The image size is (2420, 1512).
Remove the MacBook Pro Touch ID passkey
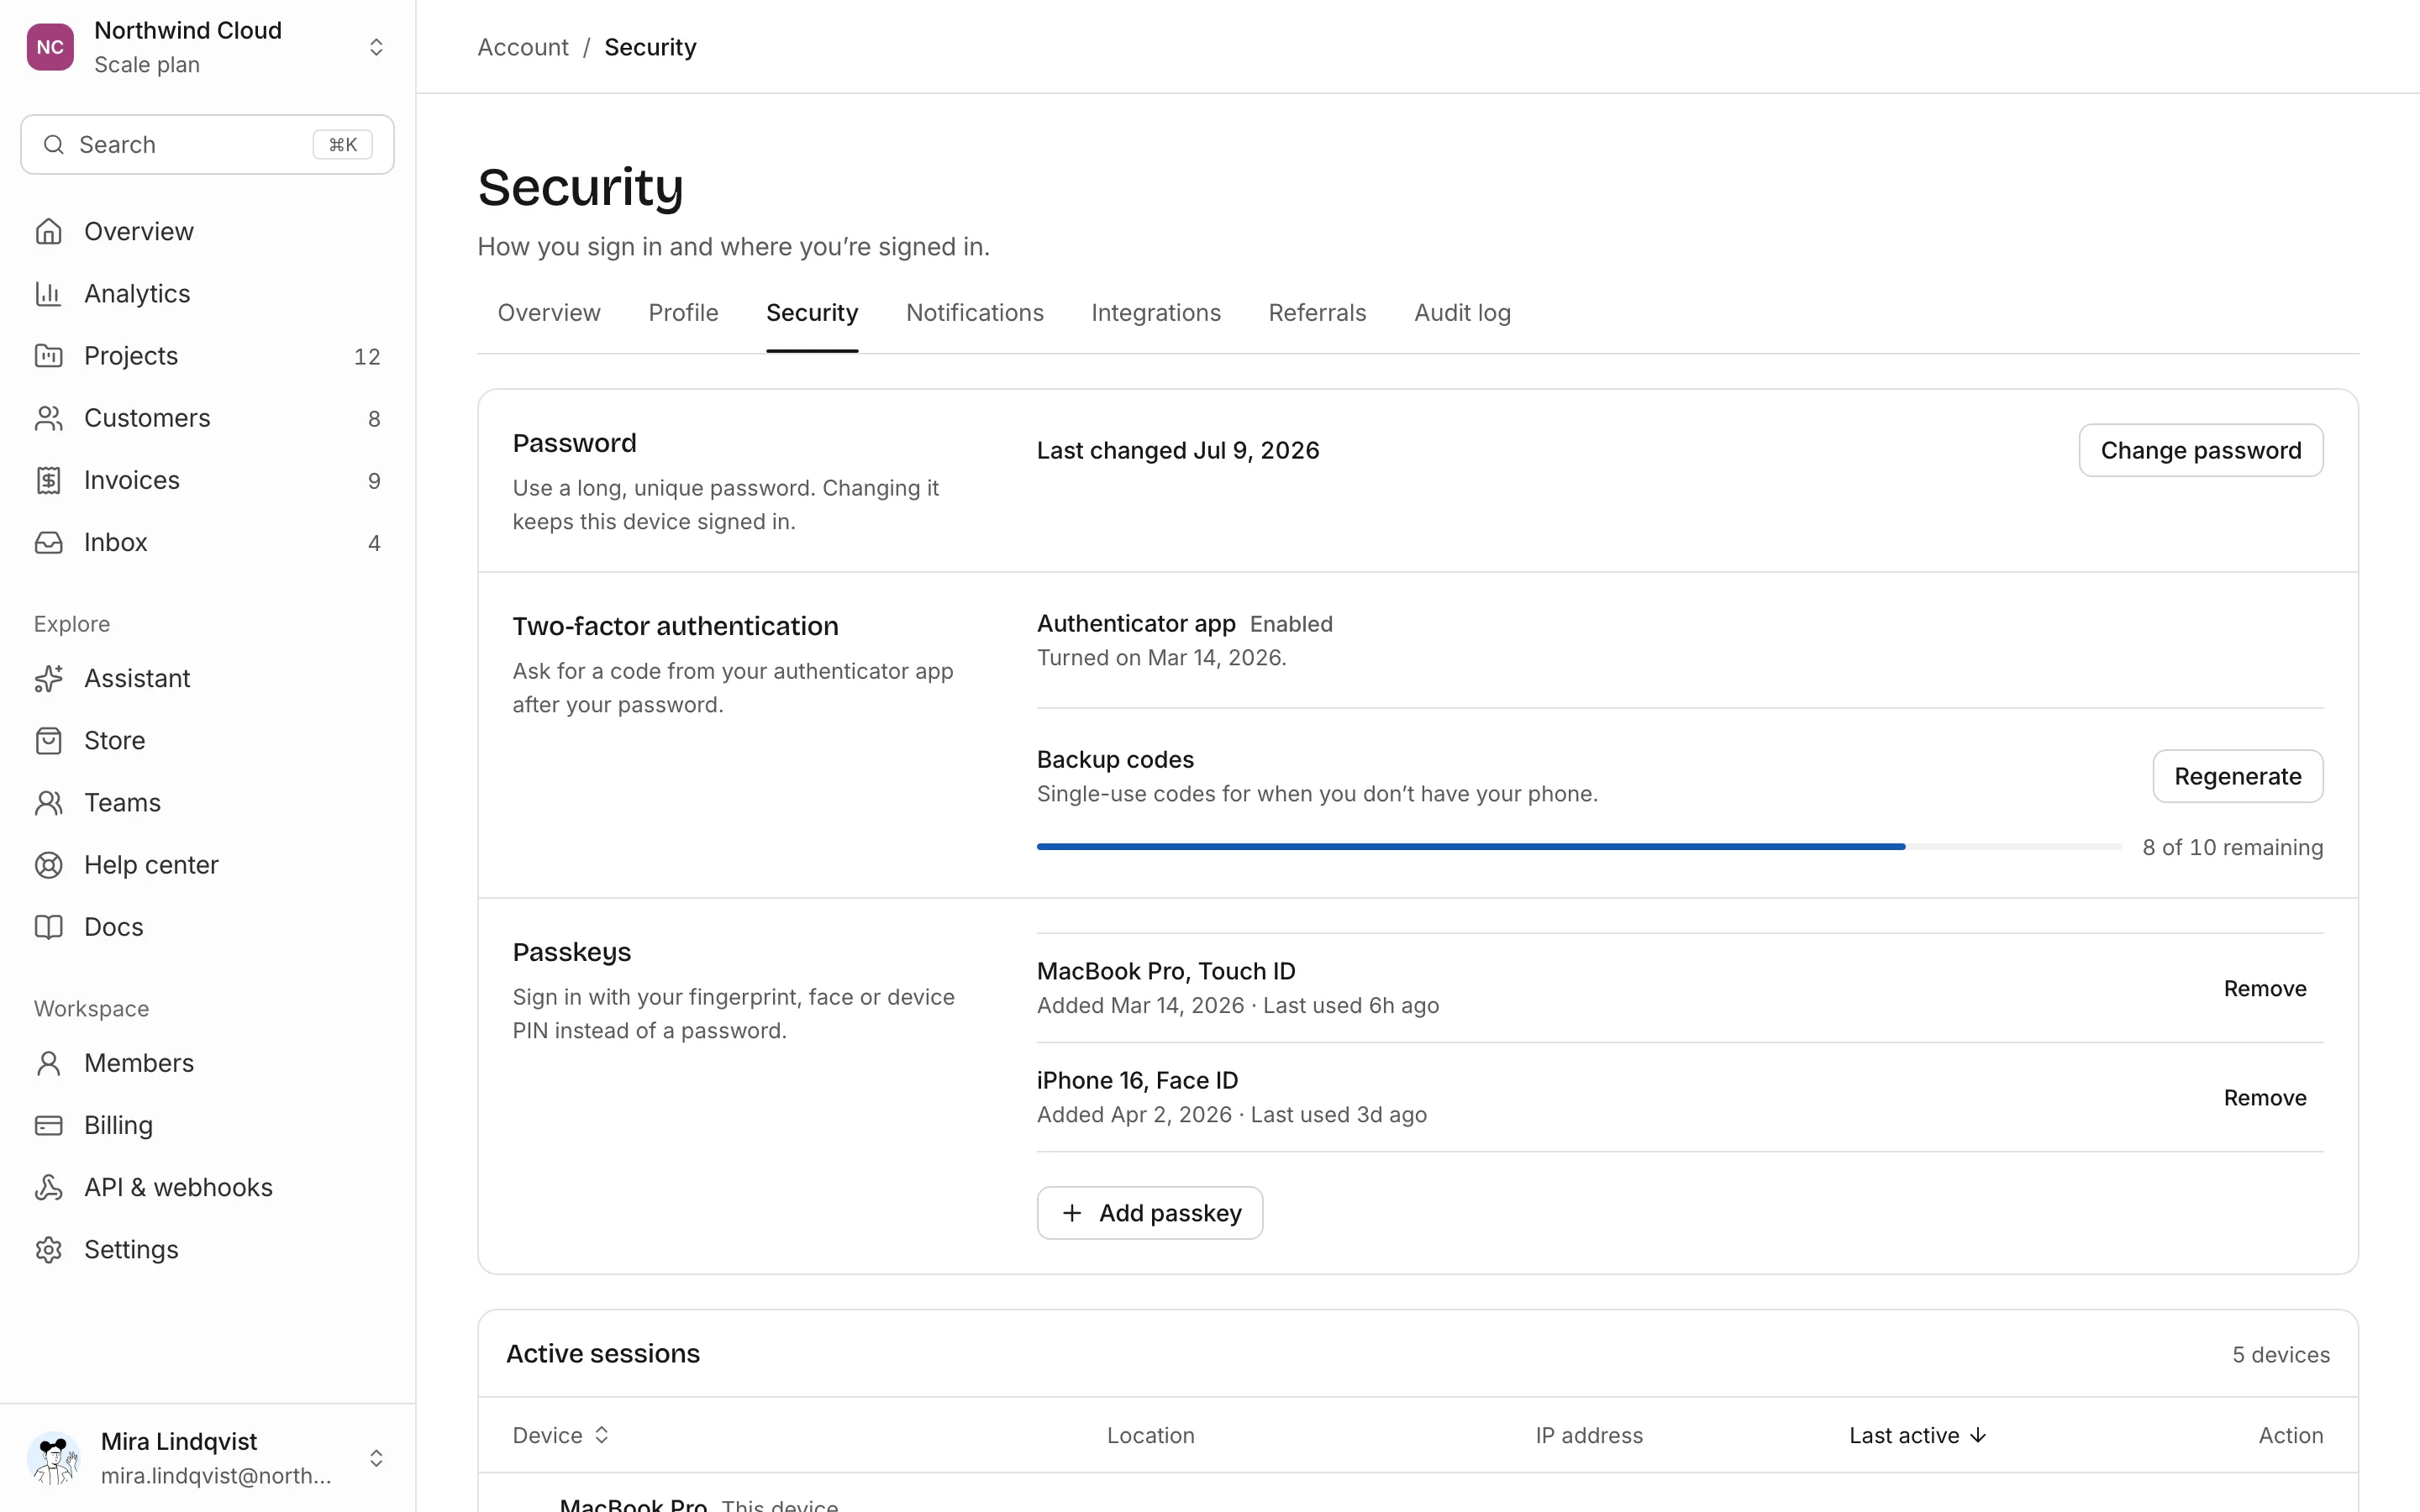pos(2265,988)
